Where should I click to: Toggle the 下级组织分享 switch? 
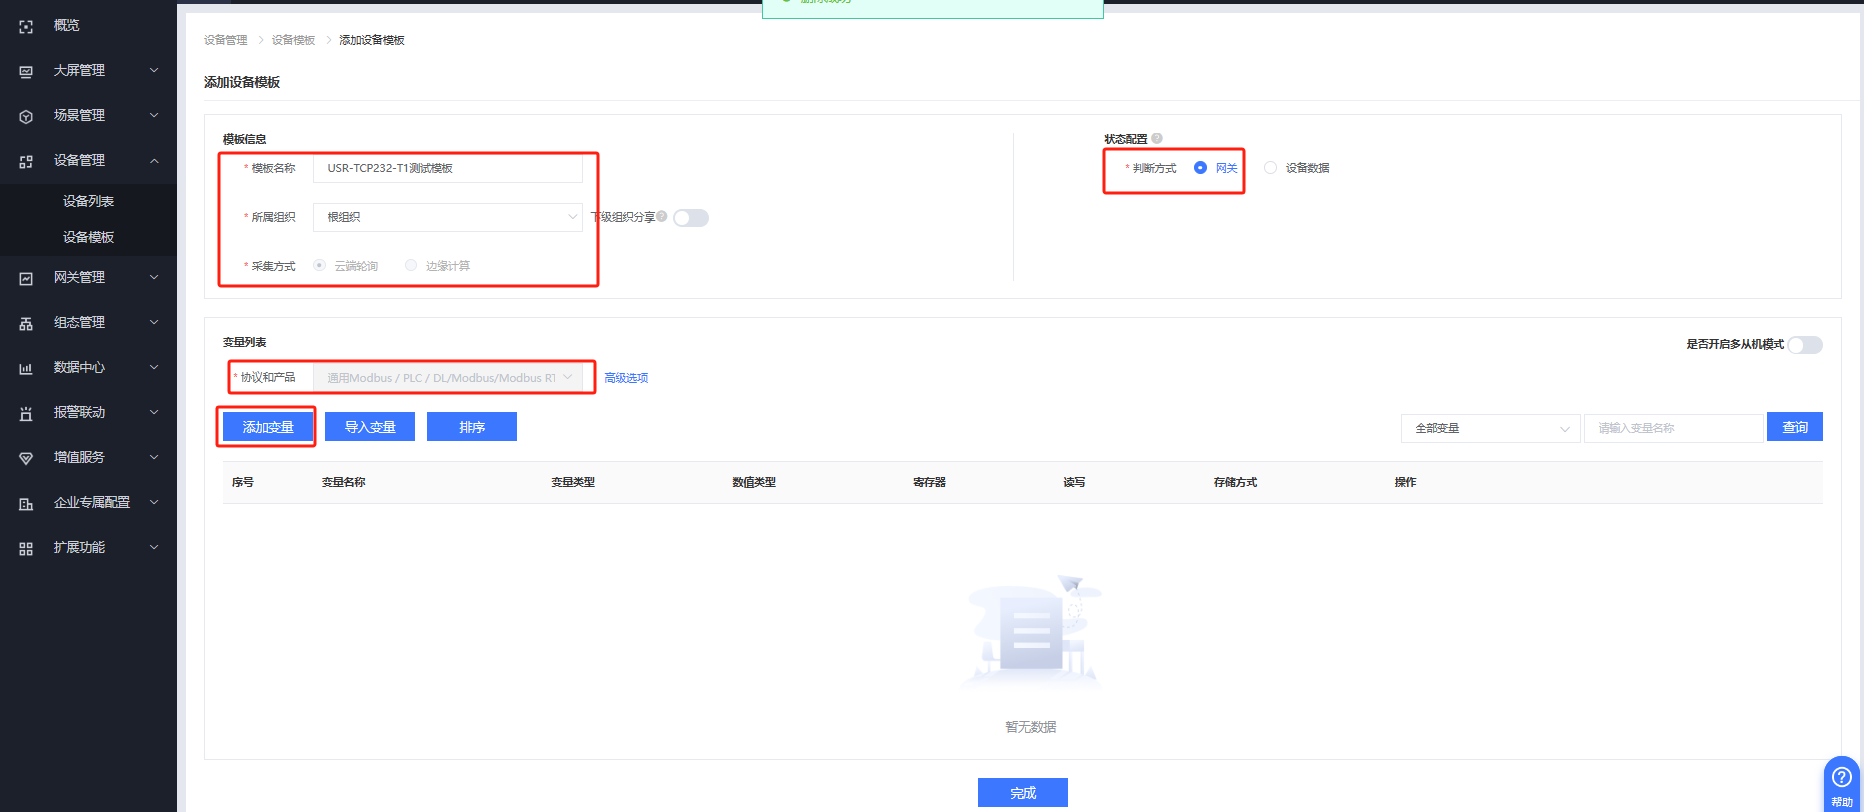[x=691, y=218]
